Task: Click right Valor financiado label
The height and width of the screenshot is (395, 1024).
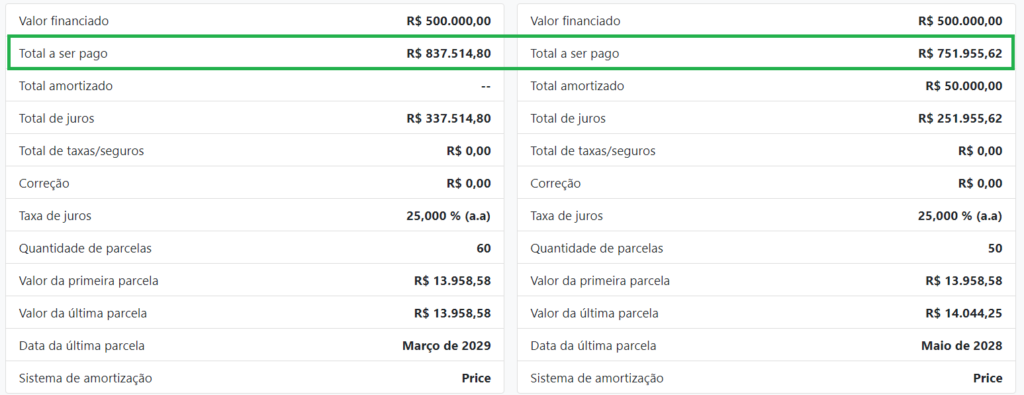Action: click(575, 21)
